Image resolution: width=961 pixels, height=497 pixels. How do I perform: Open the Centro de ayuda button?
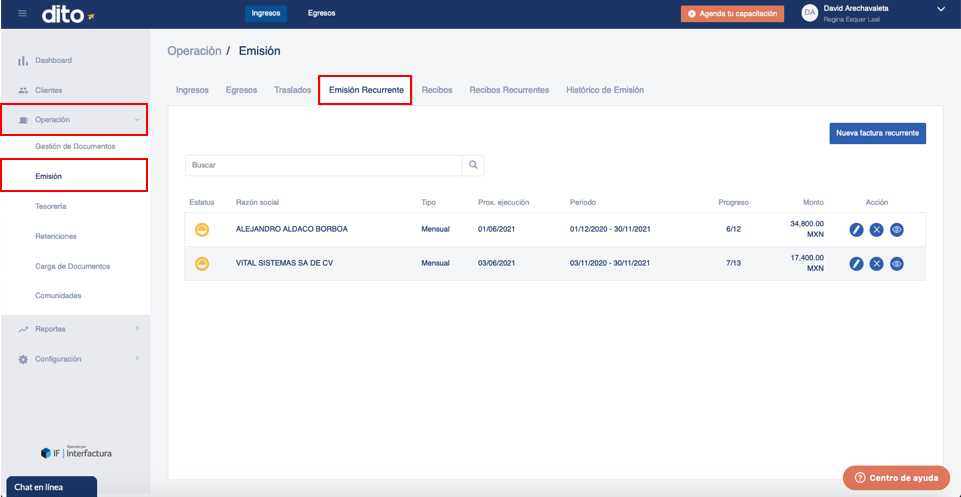pos(897,477)
